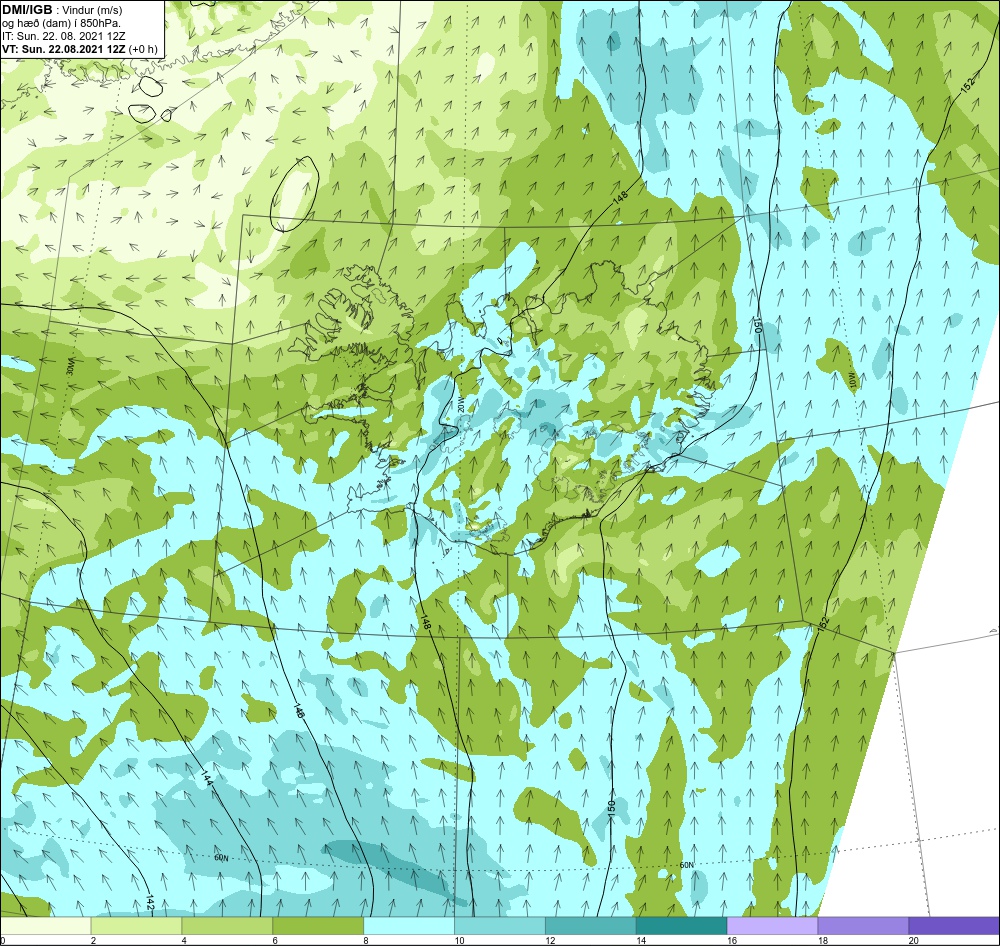Pick the teal 12–14 m/s swatch

click(591, 925)
